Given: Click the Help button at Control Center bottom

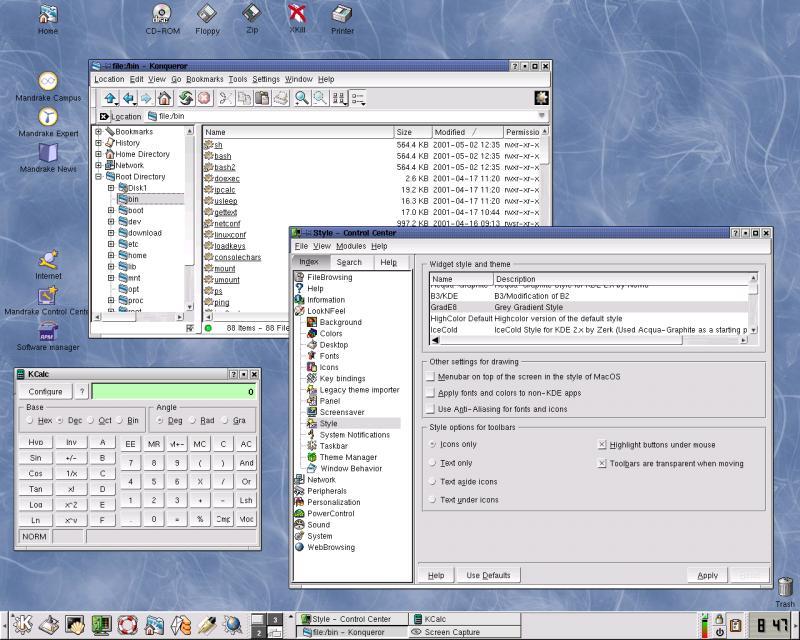Looking at the screenshot, I should point(436,575).
